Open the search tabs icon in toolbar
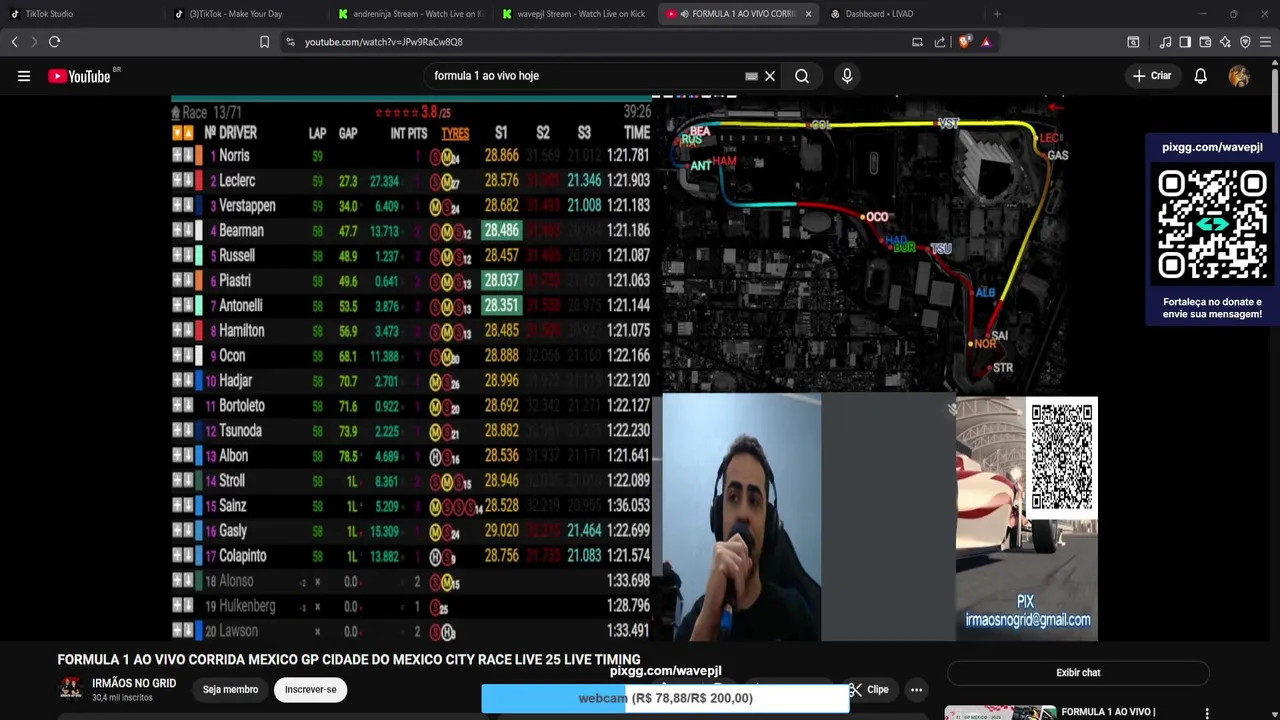The image size is (1280, 720). [1133, 42]
